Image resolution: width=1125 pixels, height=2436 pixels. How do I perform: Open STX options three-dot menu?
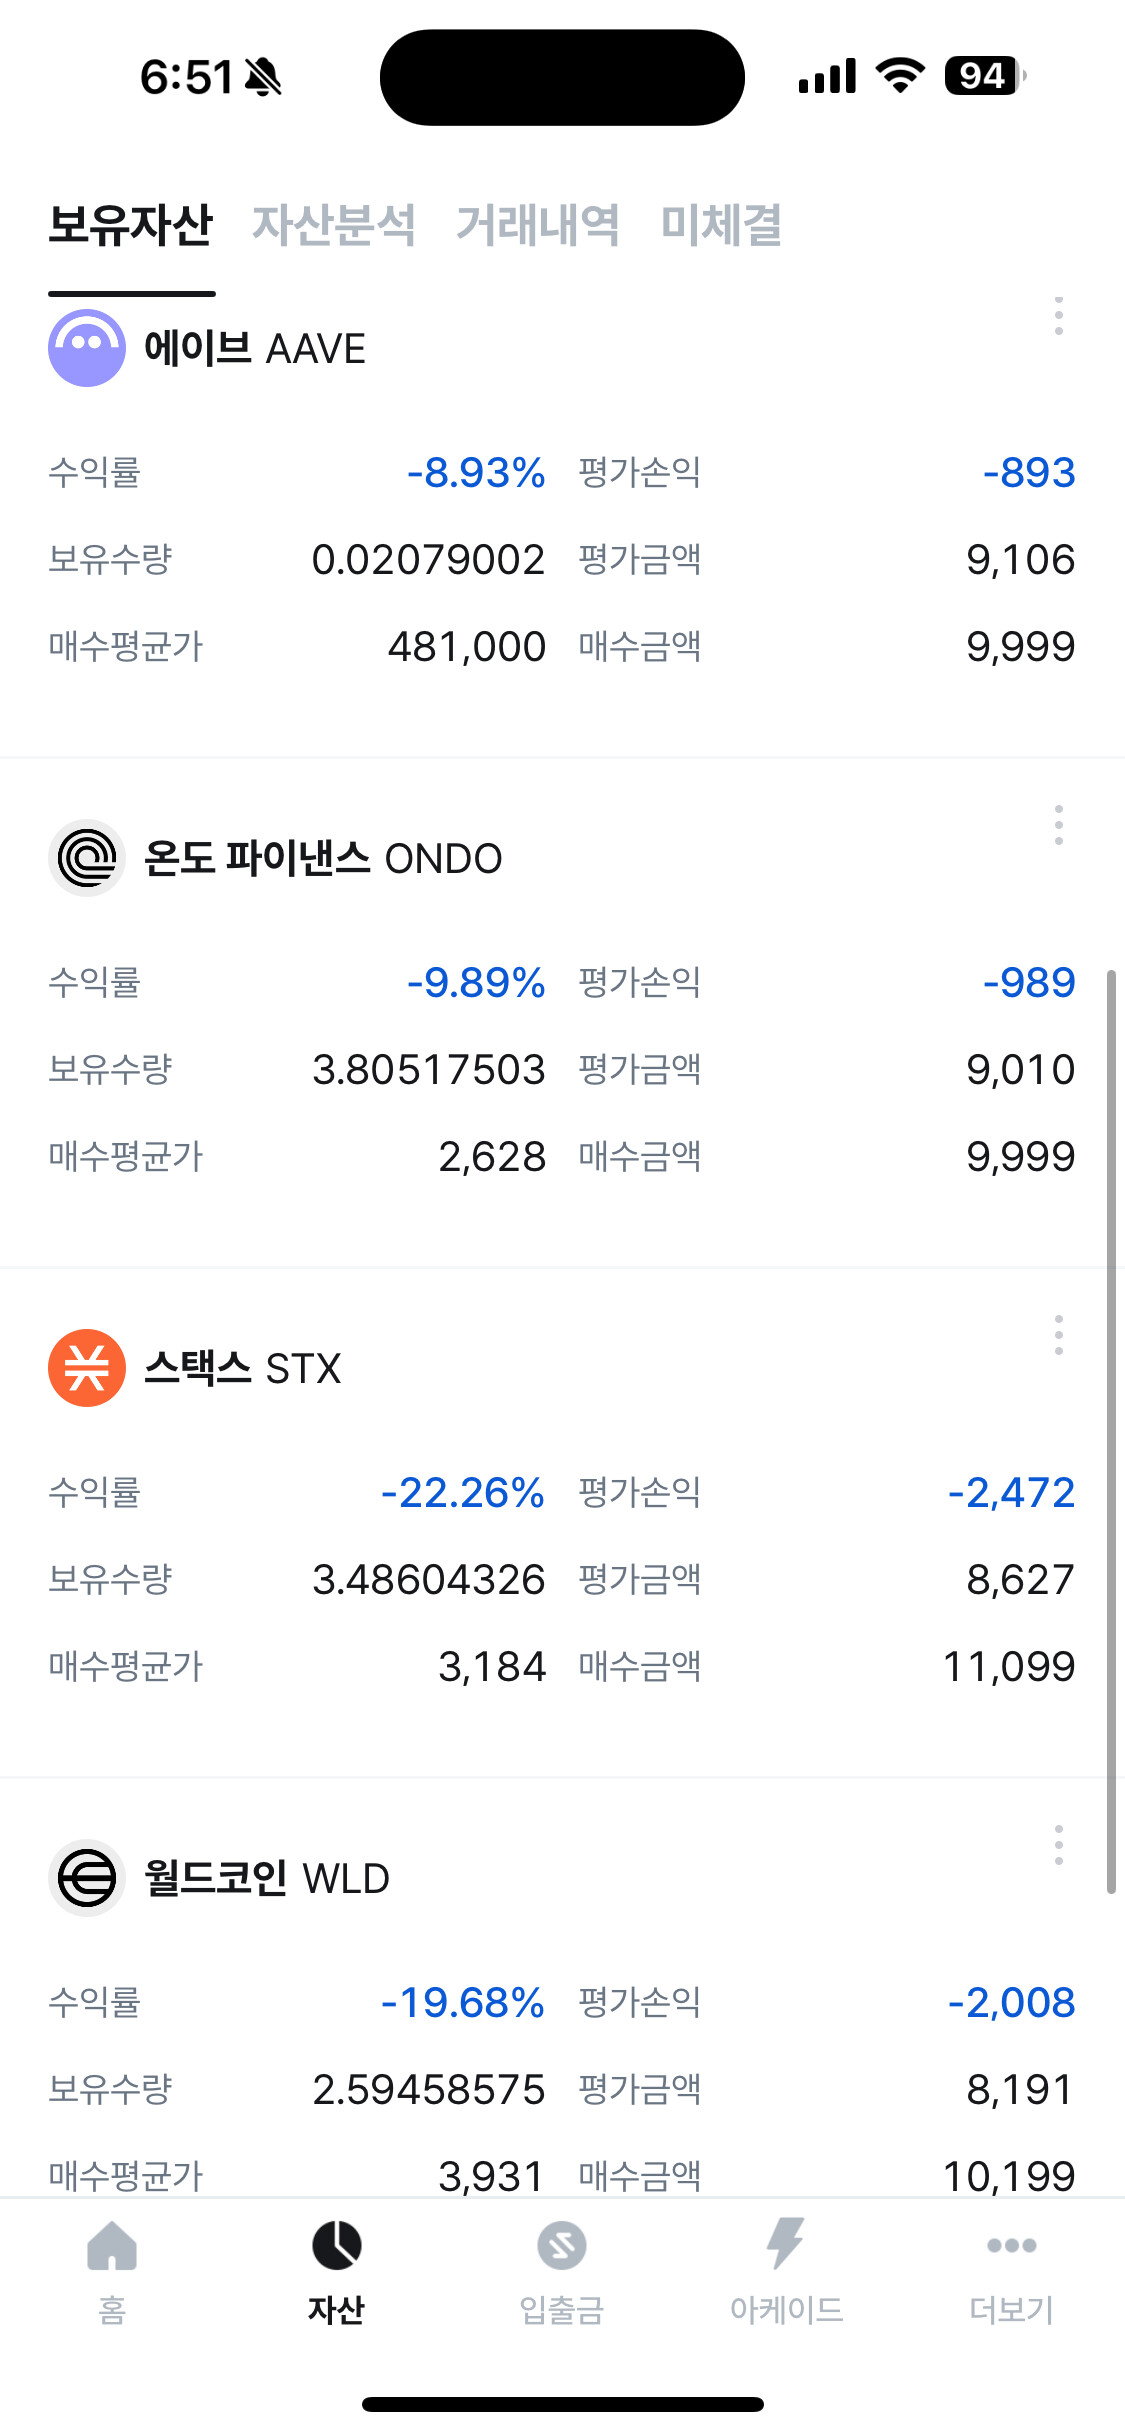1058,1335
